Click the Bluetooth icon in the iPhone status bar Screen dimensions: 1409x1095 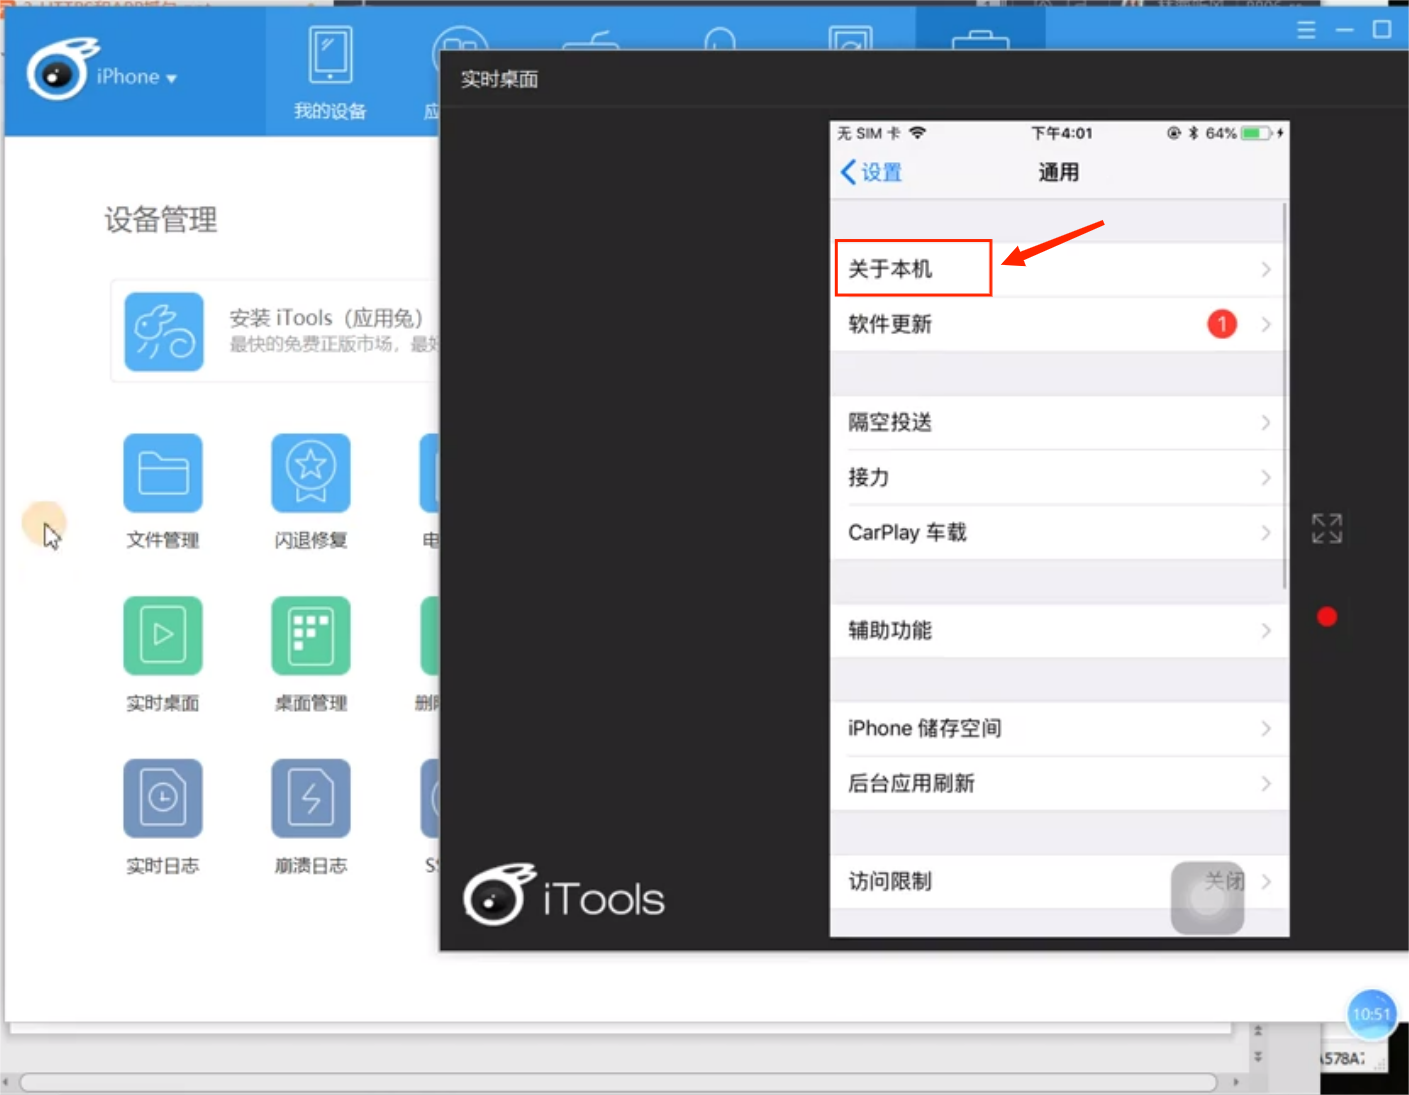click(1193, 133)
